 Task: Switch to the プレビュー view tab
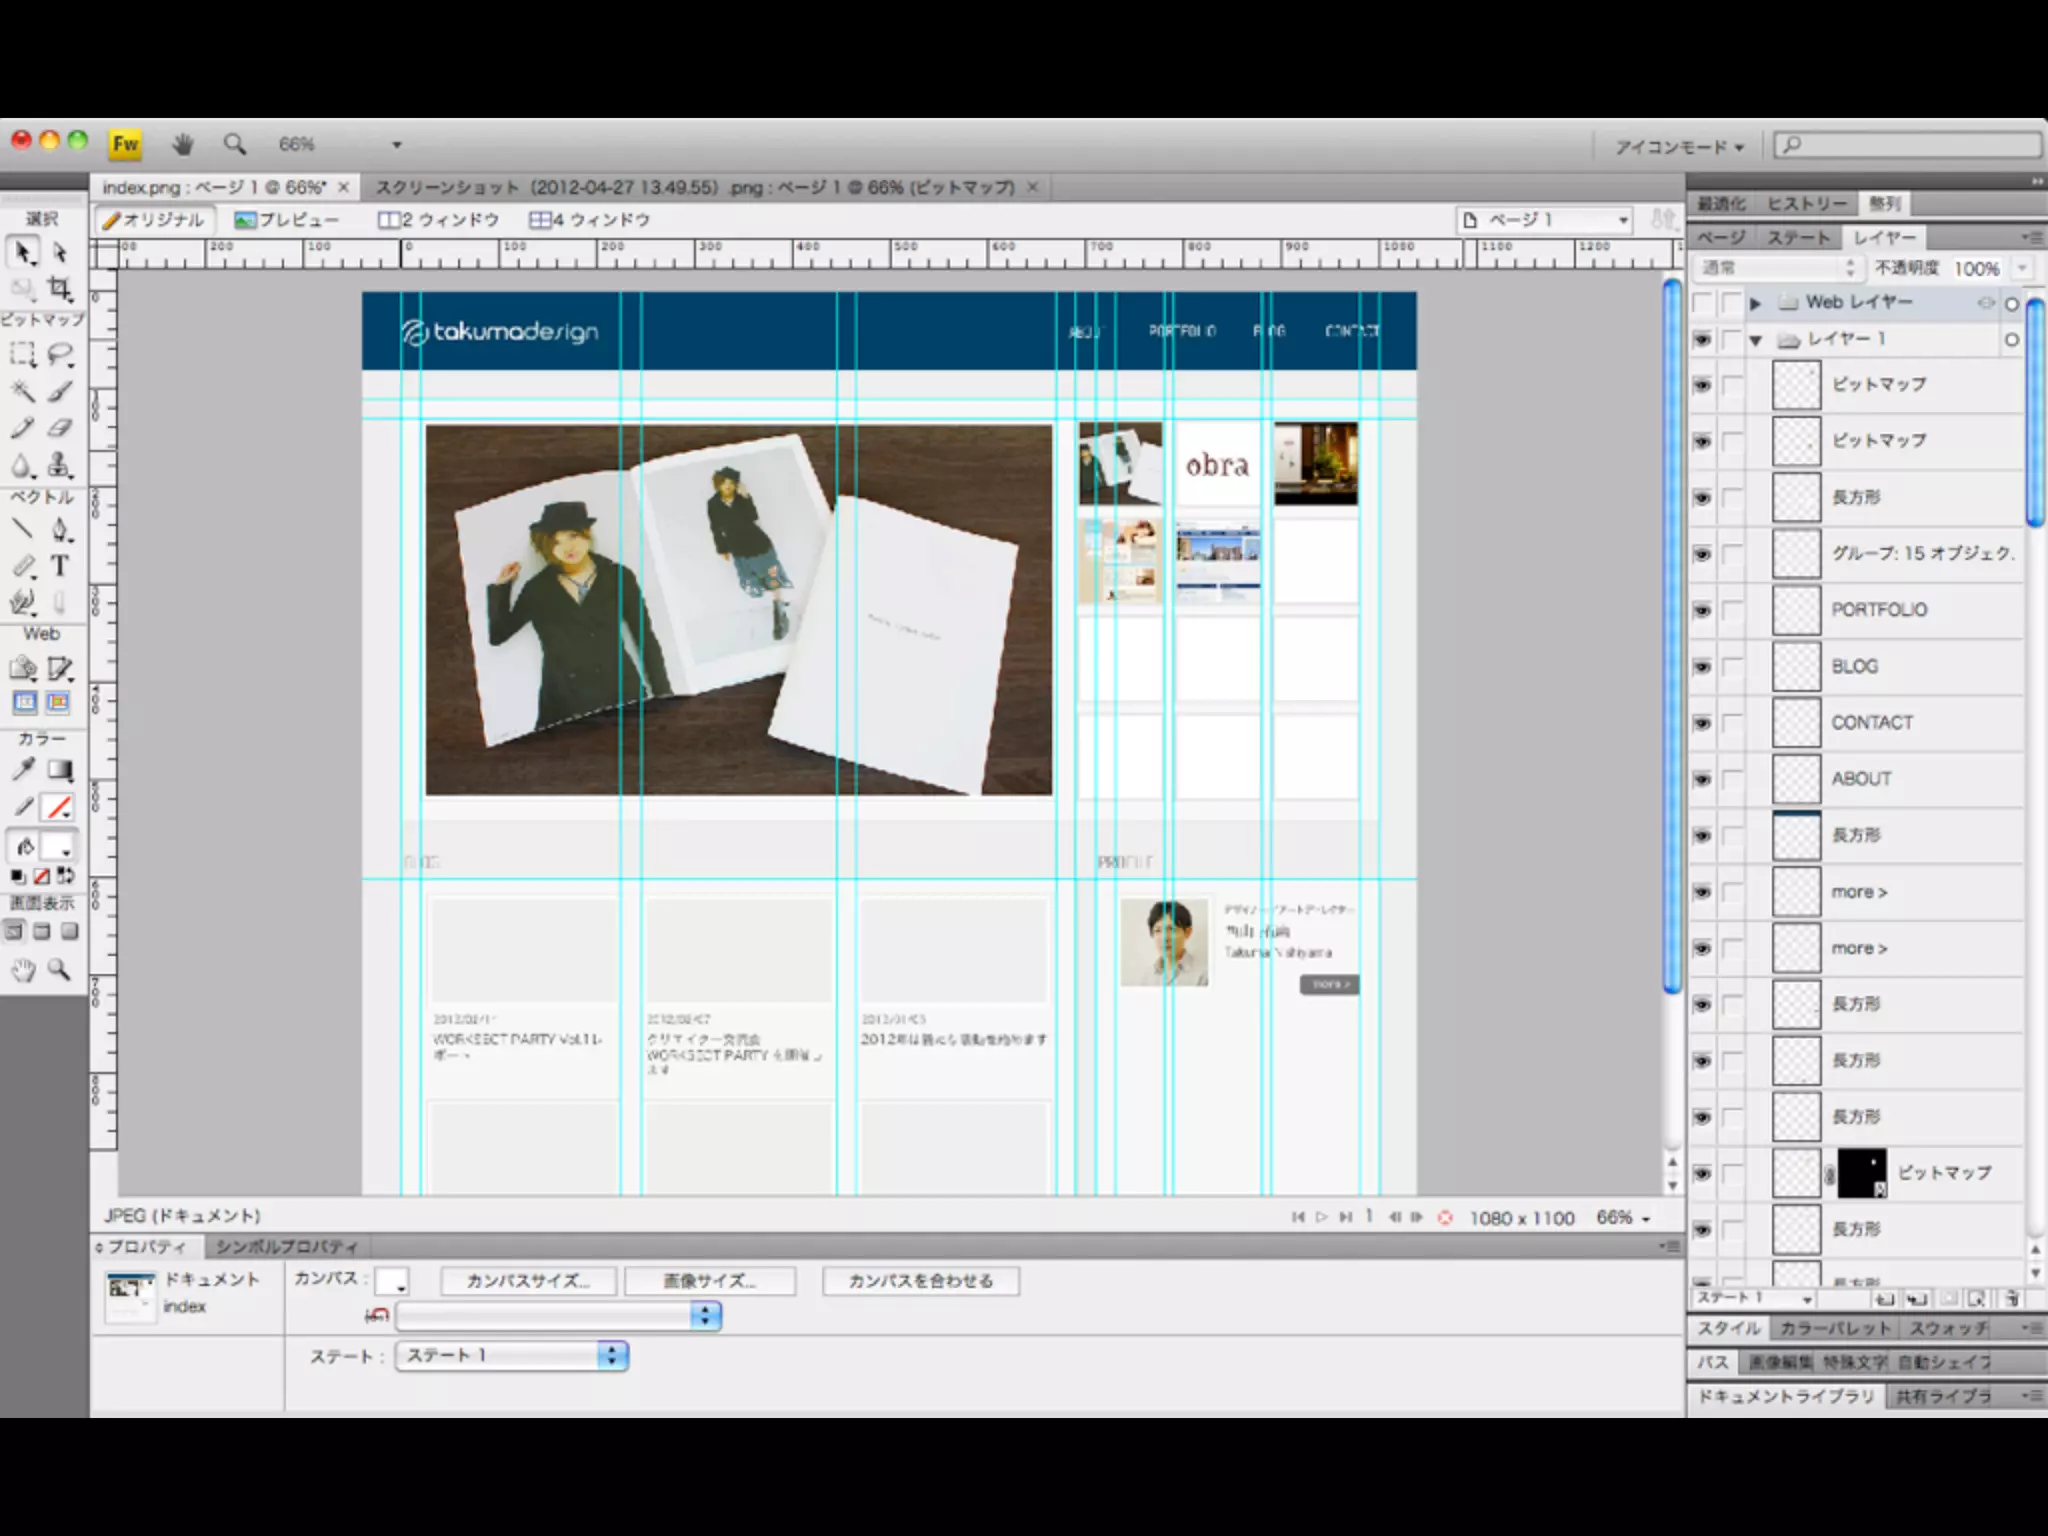coord(287,220)
